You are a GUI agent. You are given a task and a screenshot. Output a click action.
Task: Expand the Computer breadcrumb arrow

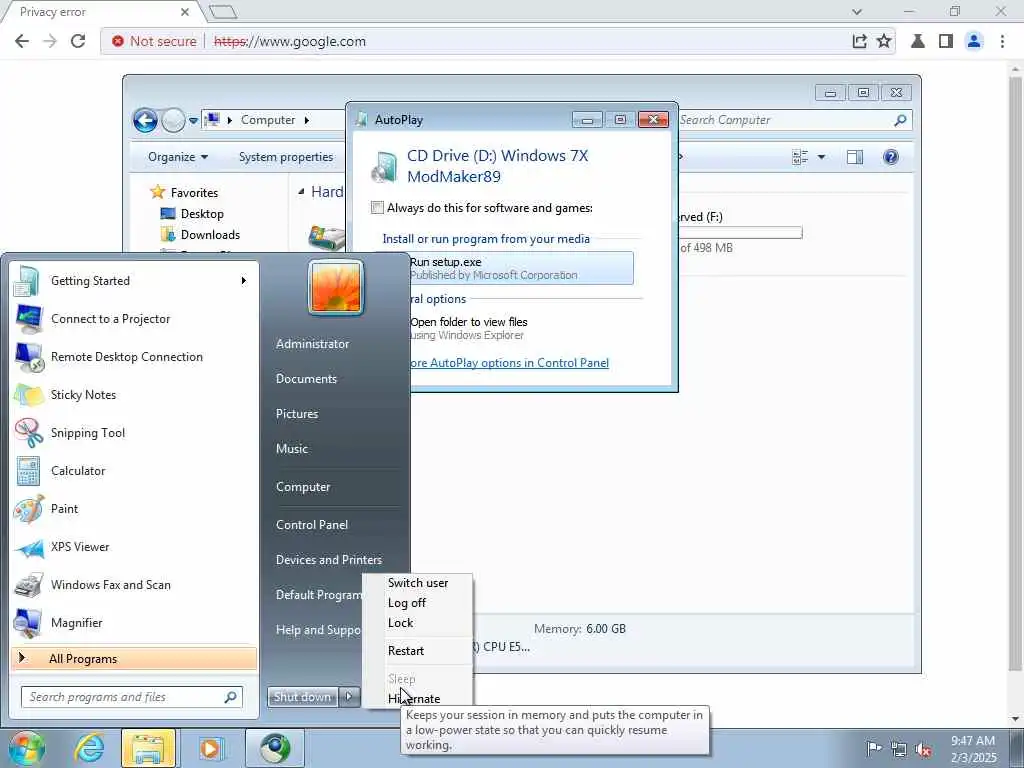point(307,120)
